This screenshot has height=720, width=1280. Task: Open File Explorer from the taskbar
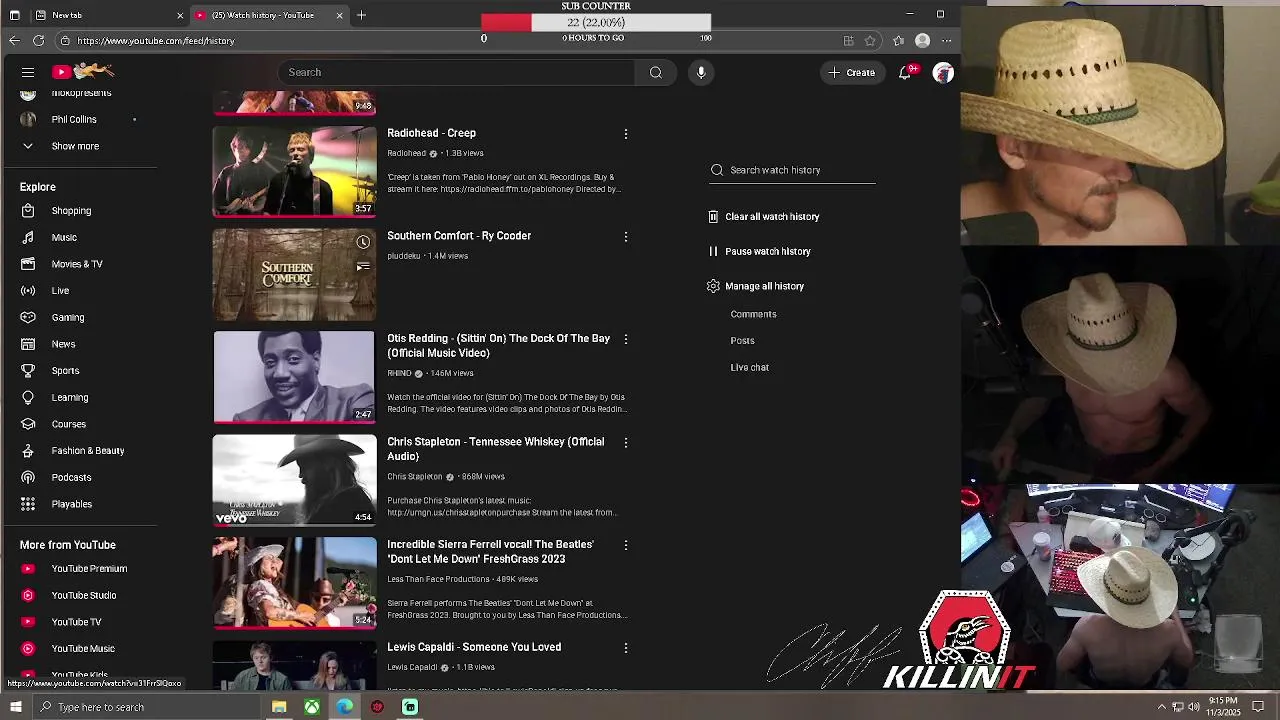pos(279,707)
